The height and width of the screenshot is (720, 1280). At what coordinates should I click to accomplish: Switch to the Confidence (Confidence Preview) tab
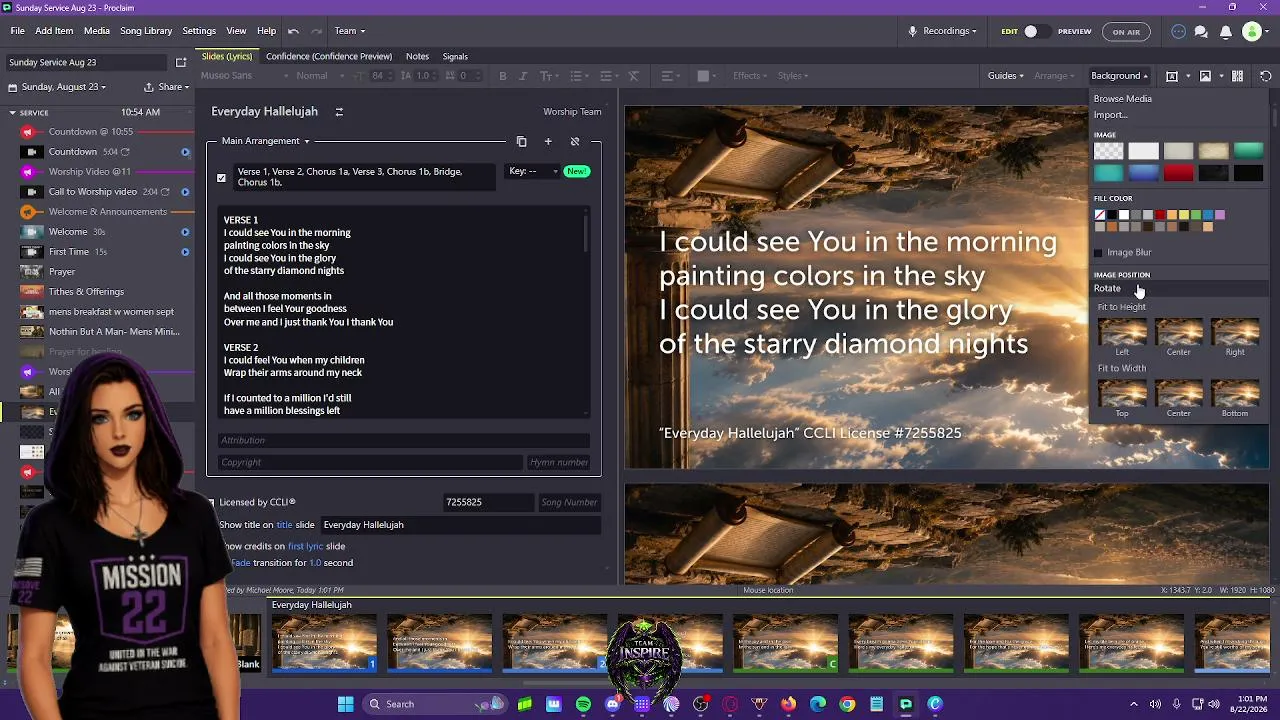329,57
